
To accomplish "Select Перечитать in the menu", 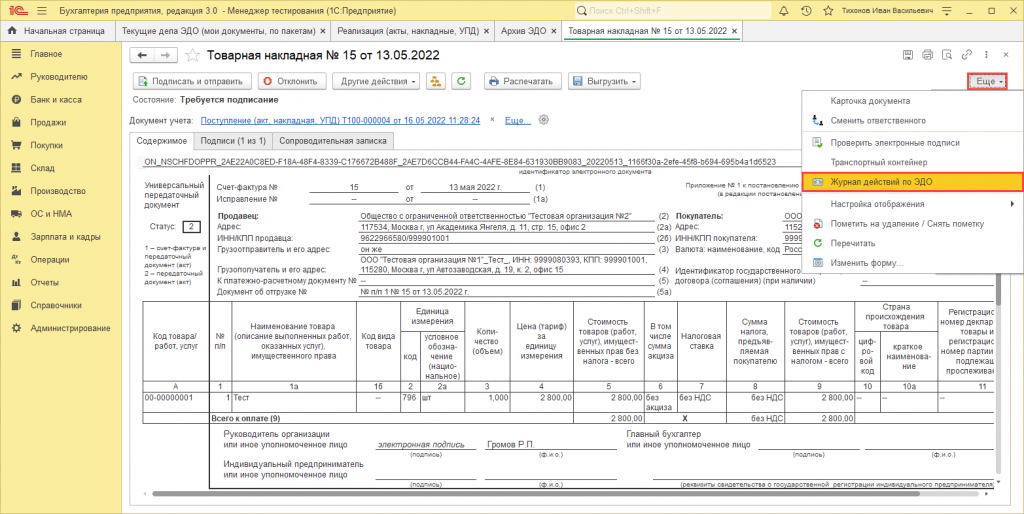I will (x=912, y=243).
